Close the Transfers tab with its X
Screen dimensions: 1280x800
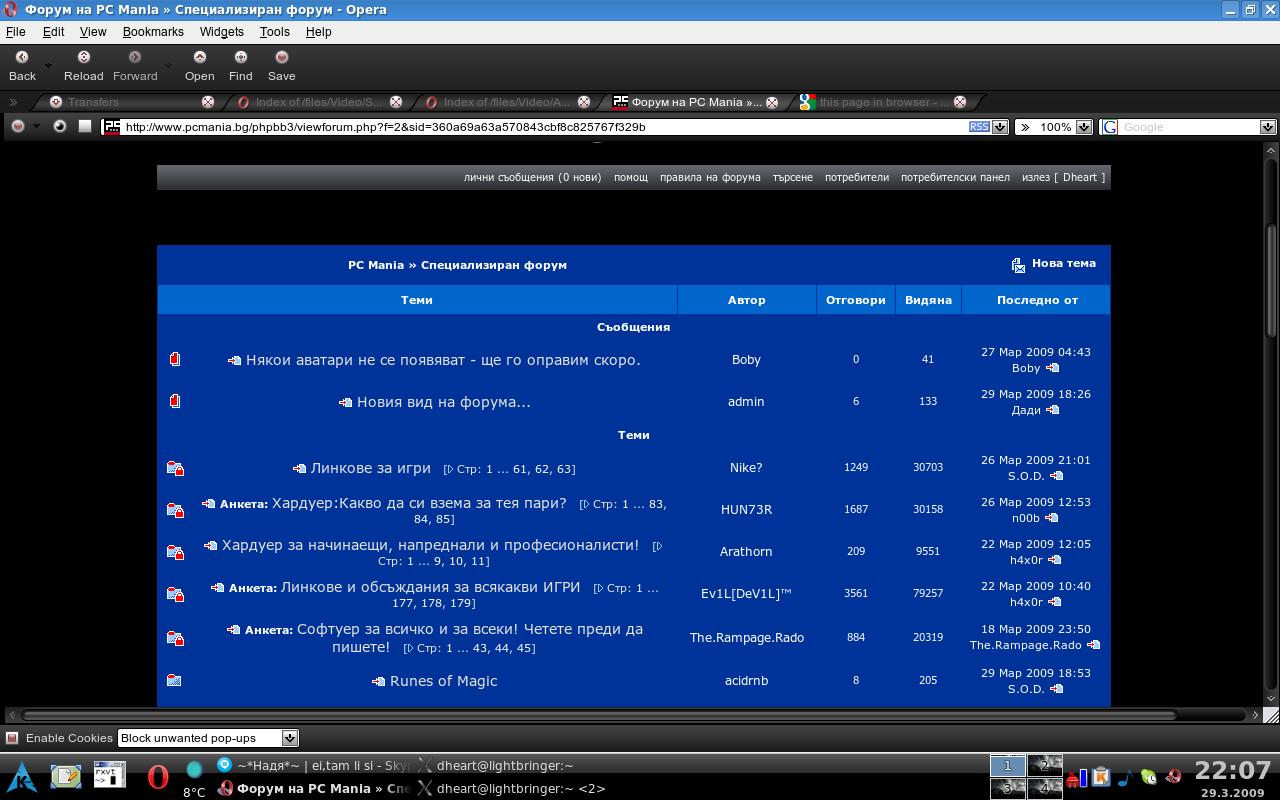coord(208,102)
